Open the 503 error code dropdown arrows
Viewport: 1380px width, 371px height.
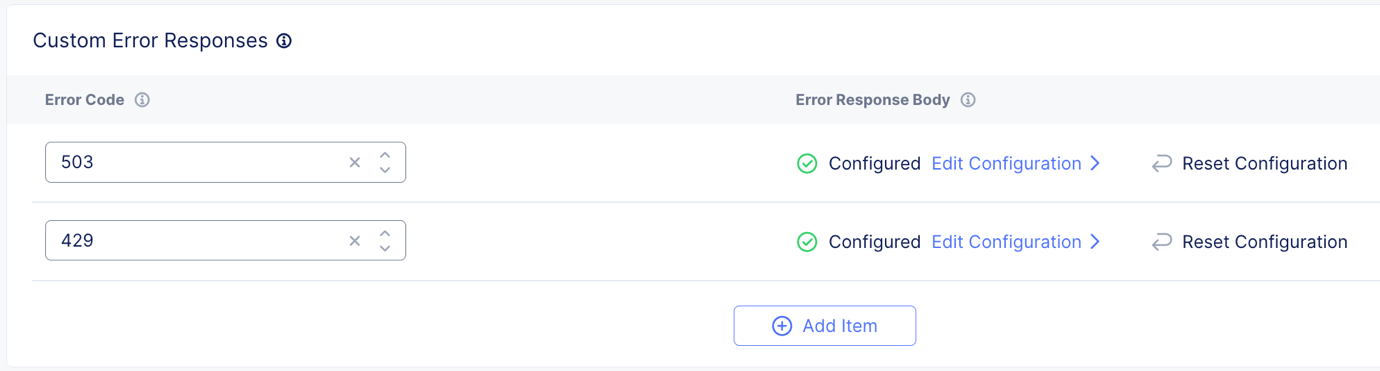[x=385, y=162]
